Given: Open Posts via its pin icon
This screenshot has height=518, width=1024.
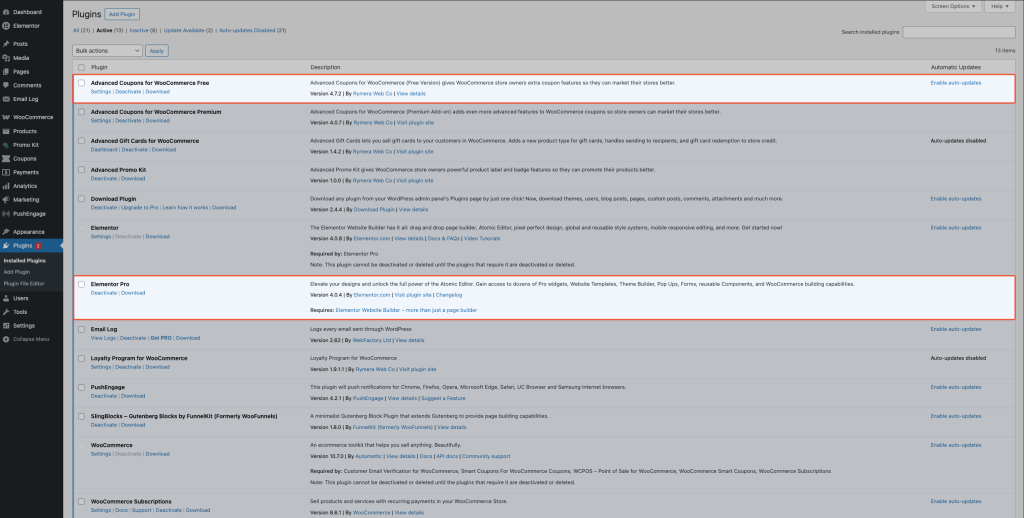Looking at the screenshot, I should coord(6,44).
